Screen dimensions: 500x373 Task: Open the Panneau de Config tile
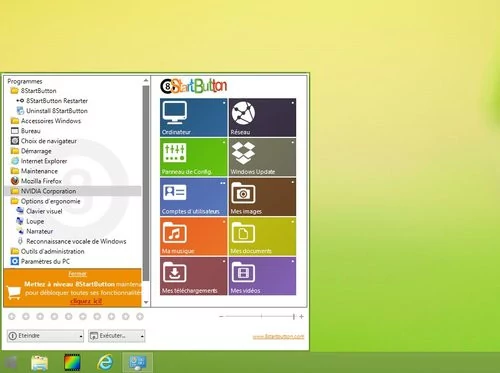tap(193, 157)
